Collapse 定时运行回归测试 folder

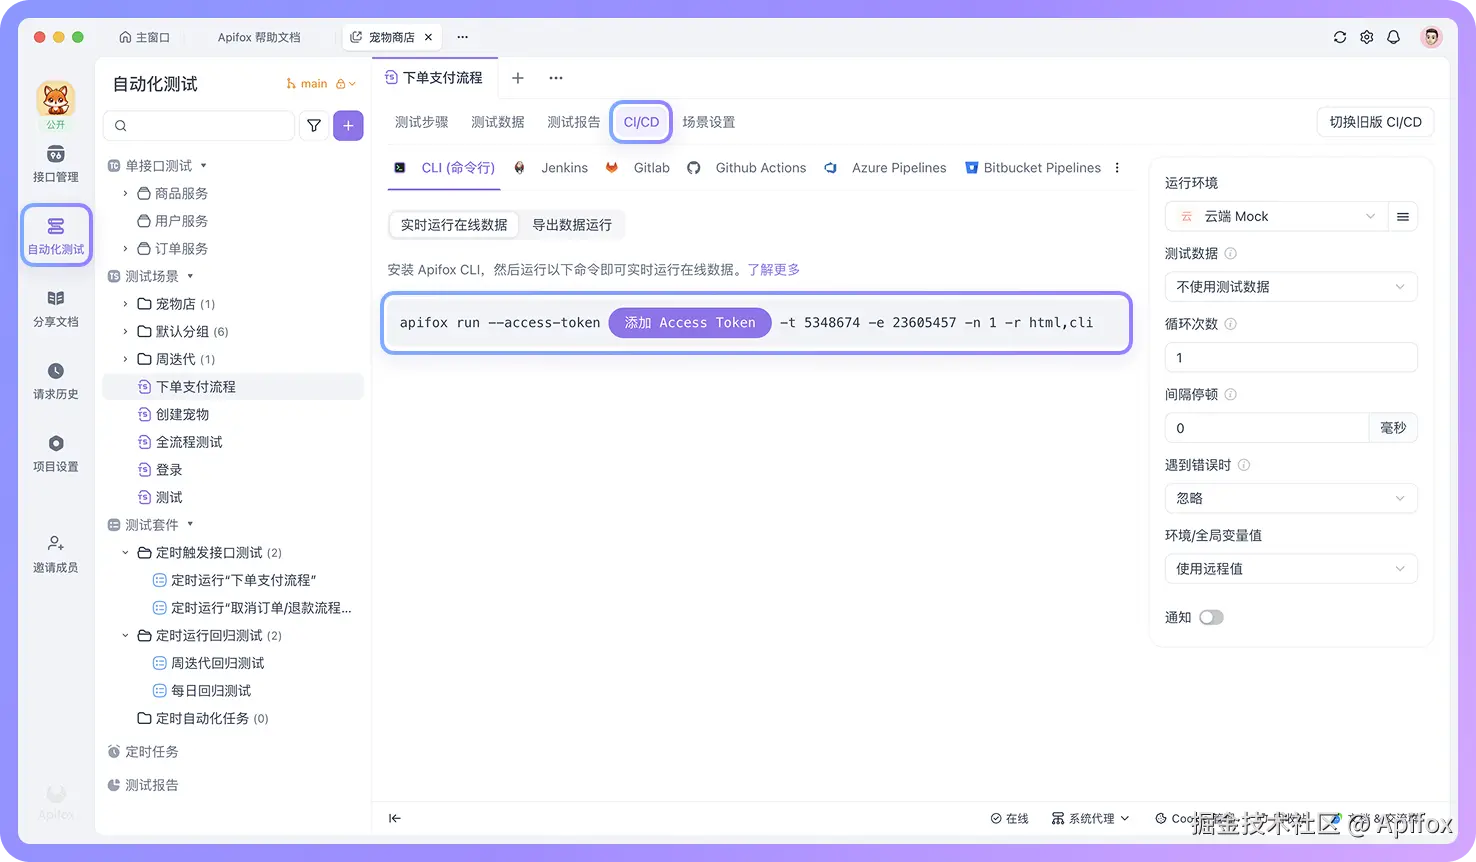point(125,635)
